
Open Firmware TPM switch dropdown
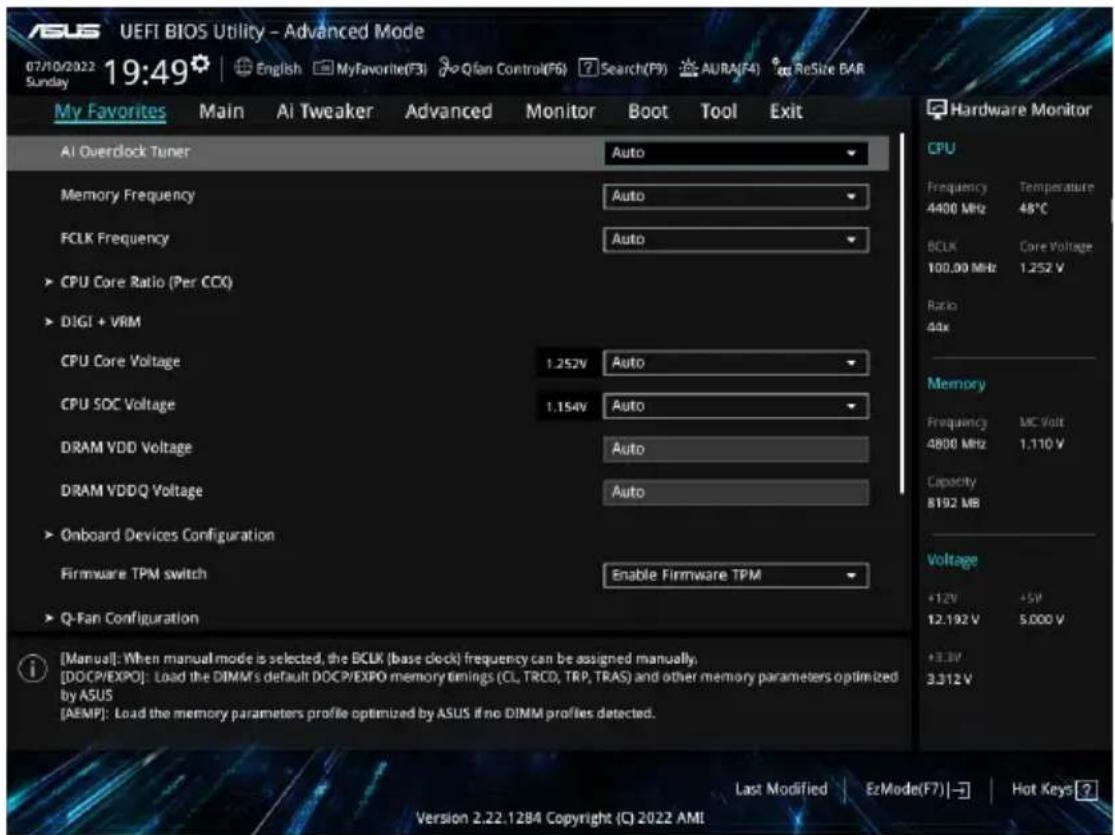[x=735, y=575]
